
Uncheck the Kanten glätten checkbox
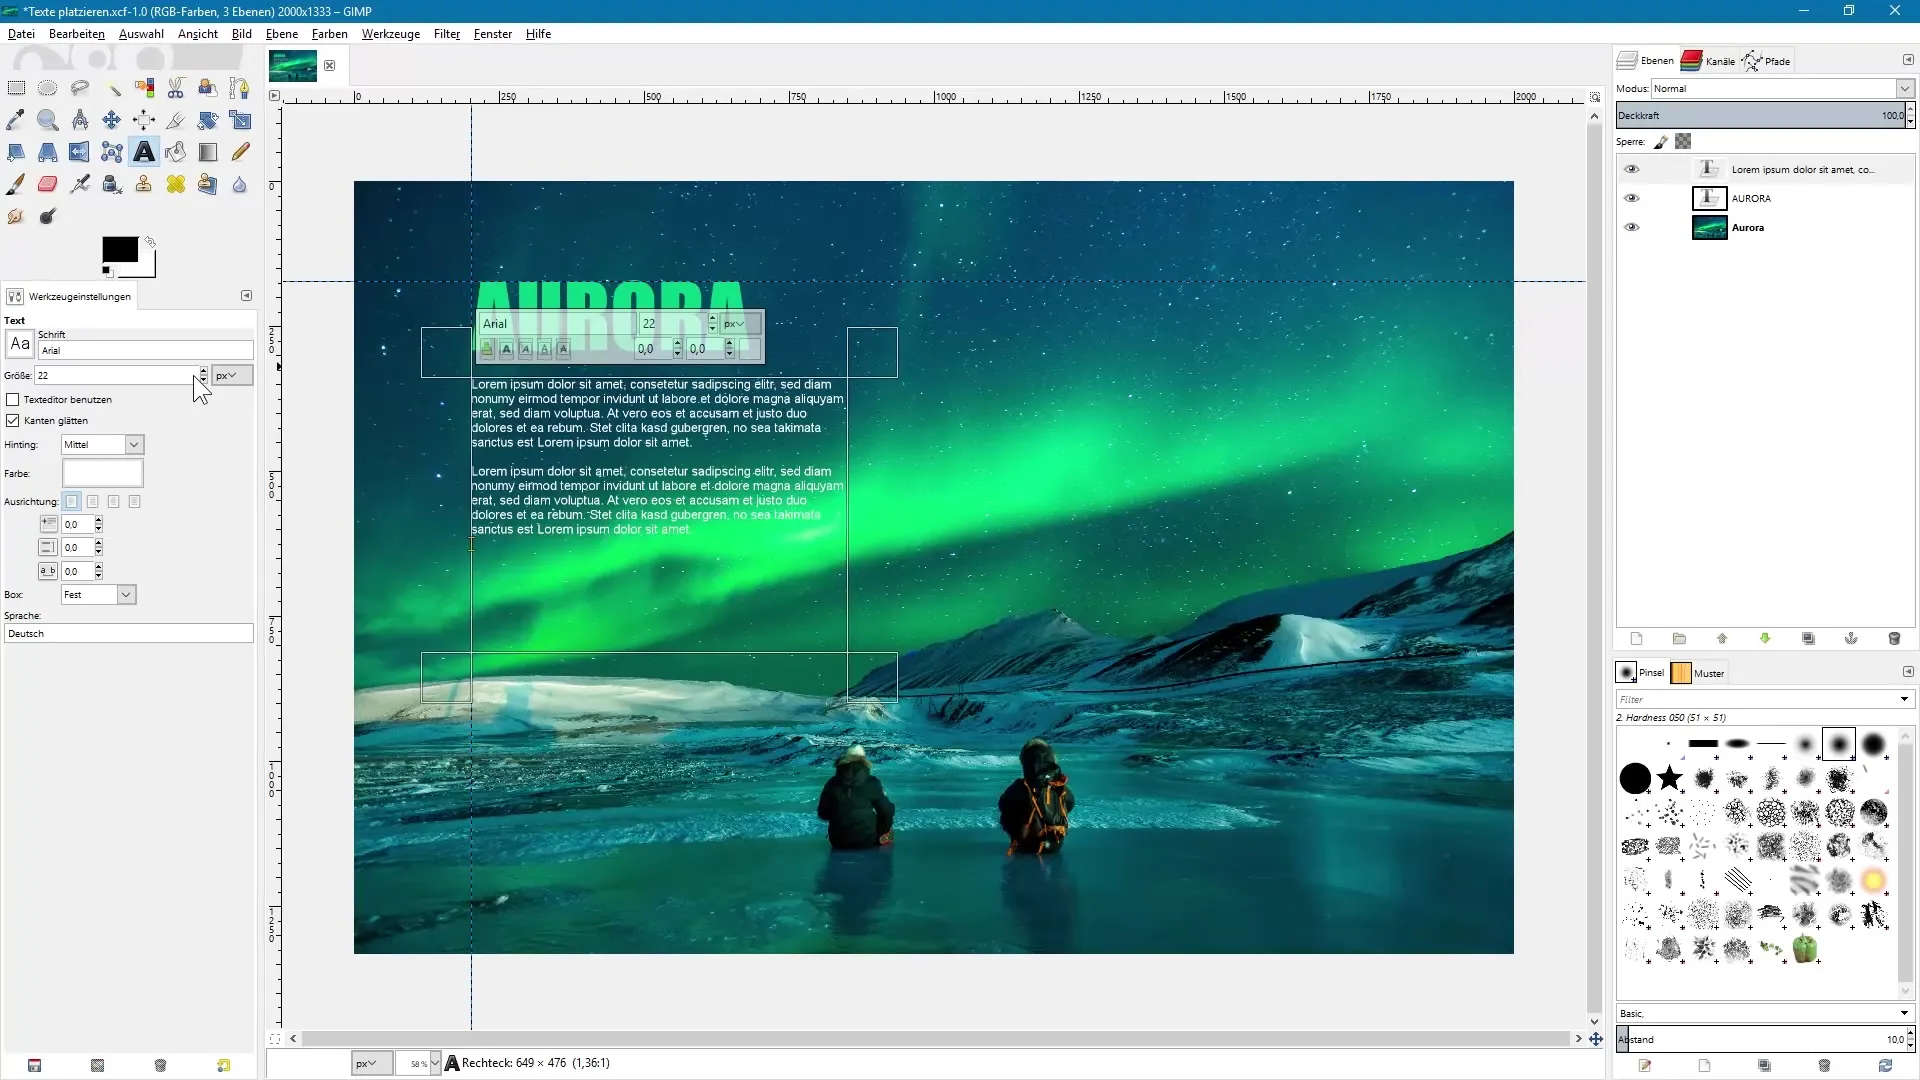pos(13,420)
